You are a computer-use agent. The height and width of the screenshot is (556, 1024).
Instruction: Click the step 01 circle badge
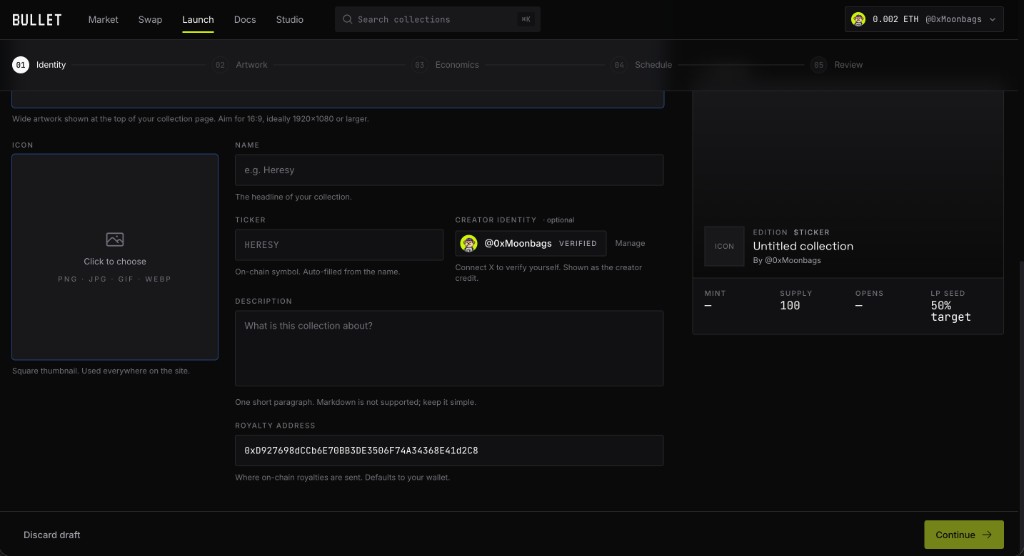tap(20, 65)
